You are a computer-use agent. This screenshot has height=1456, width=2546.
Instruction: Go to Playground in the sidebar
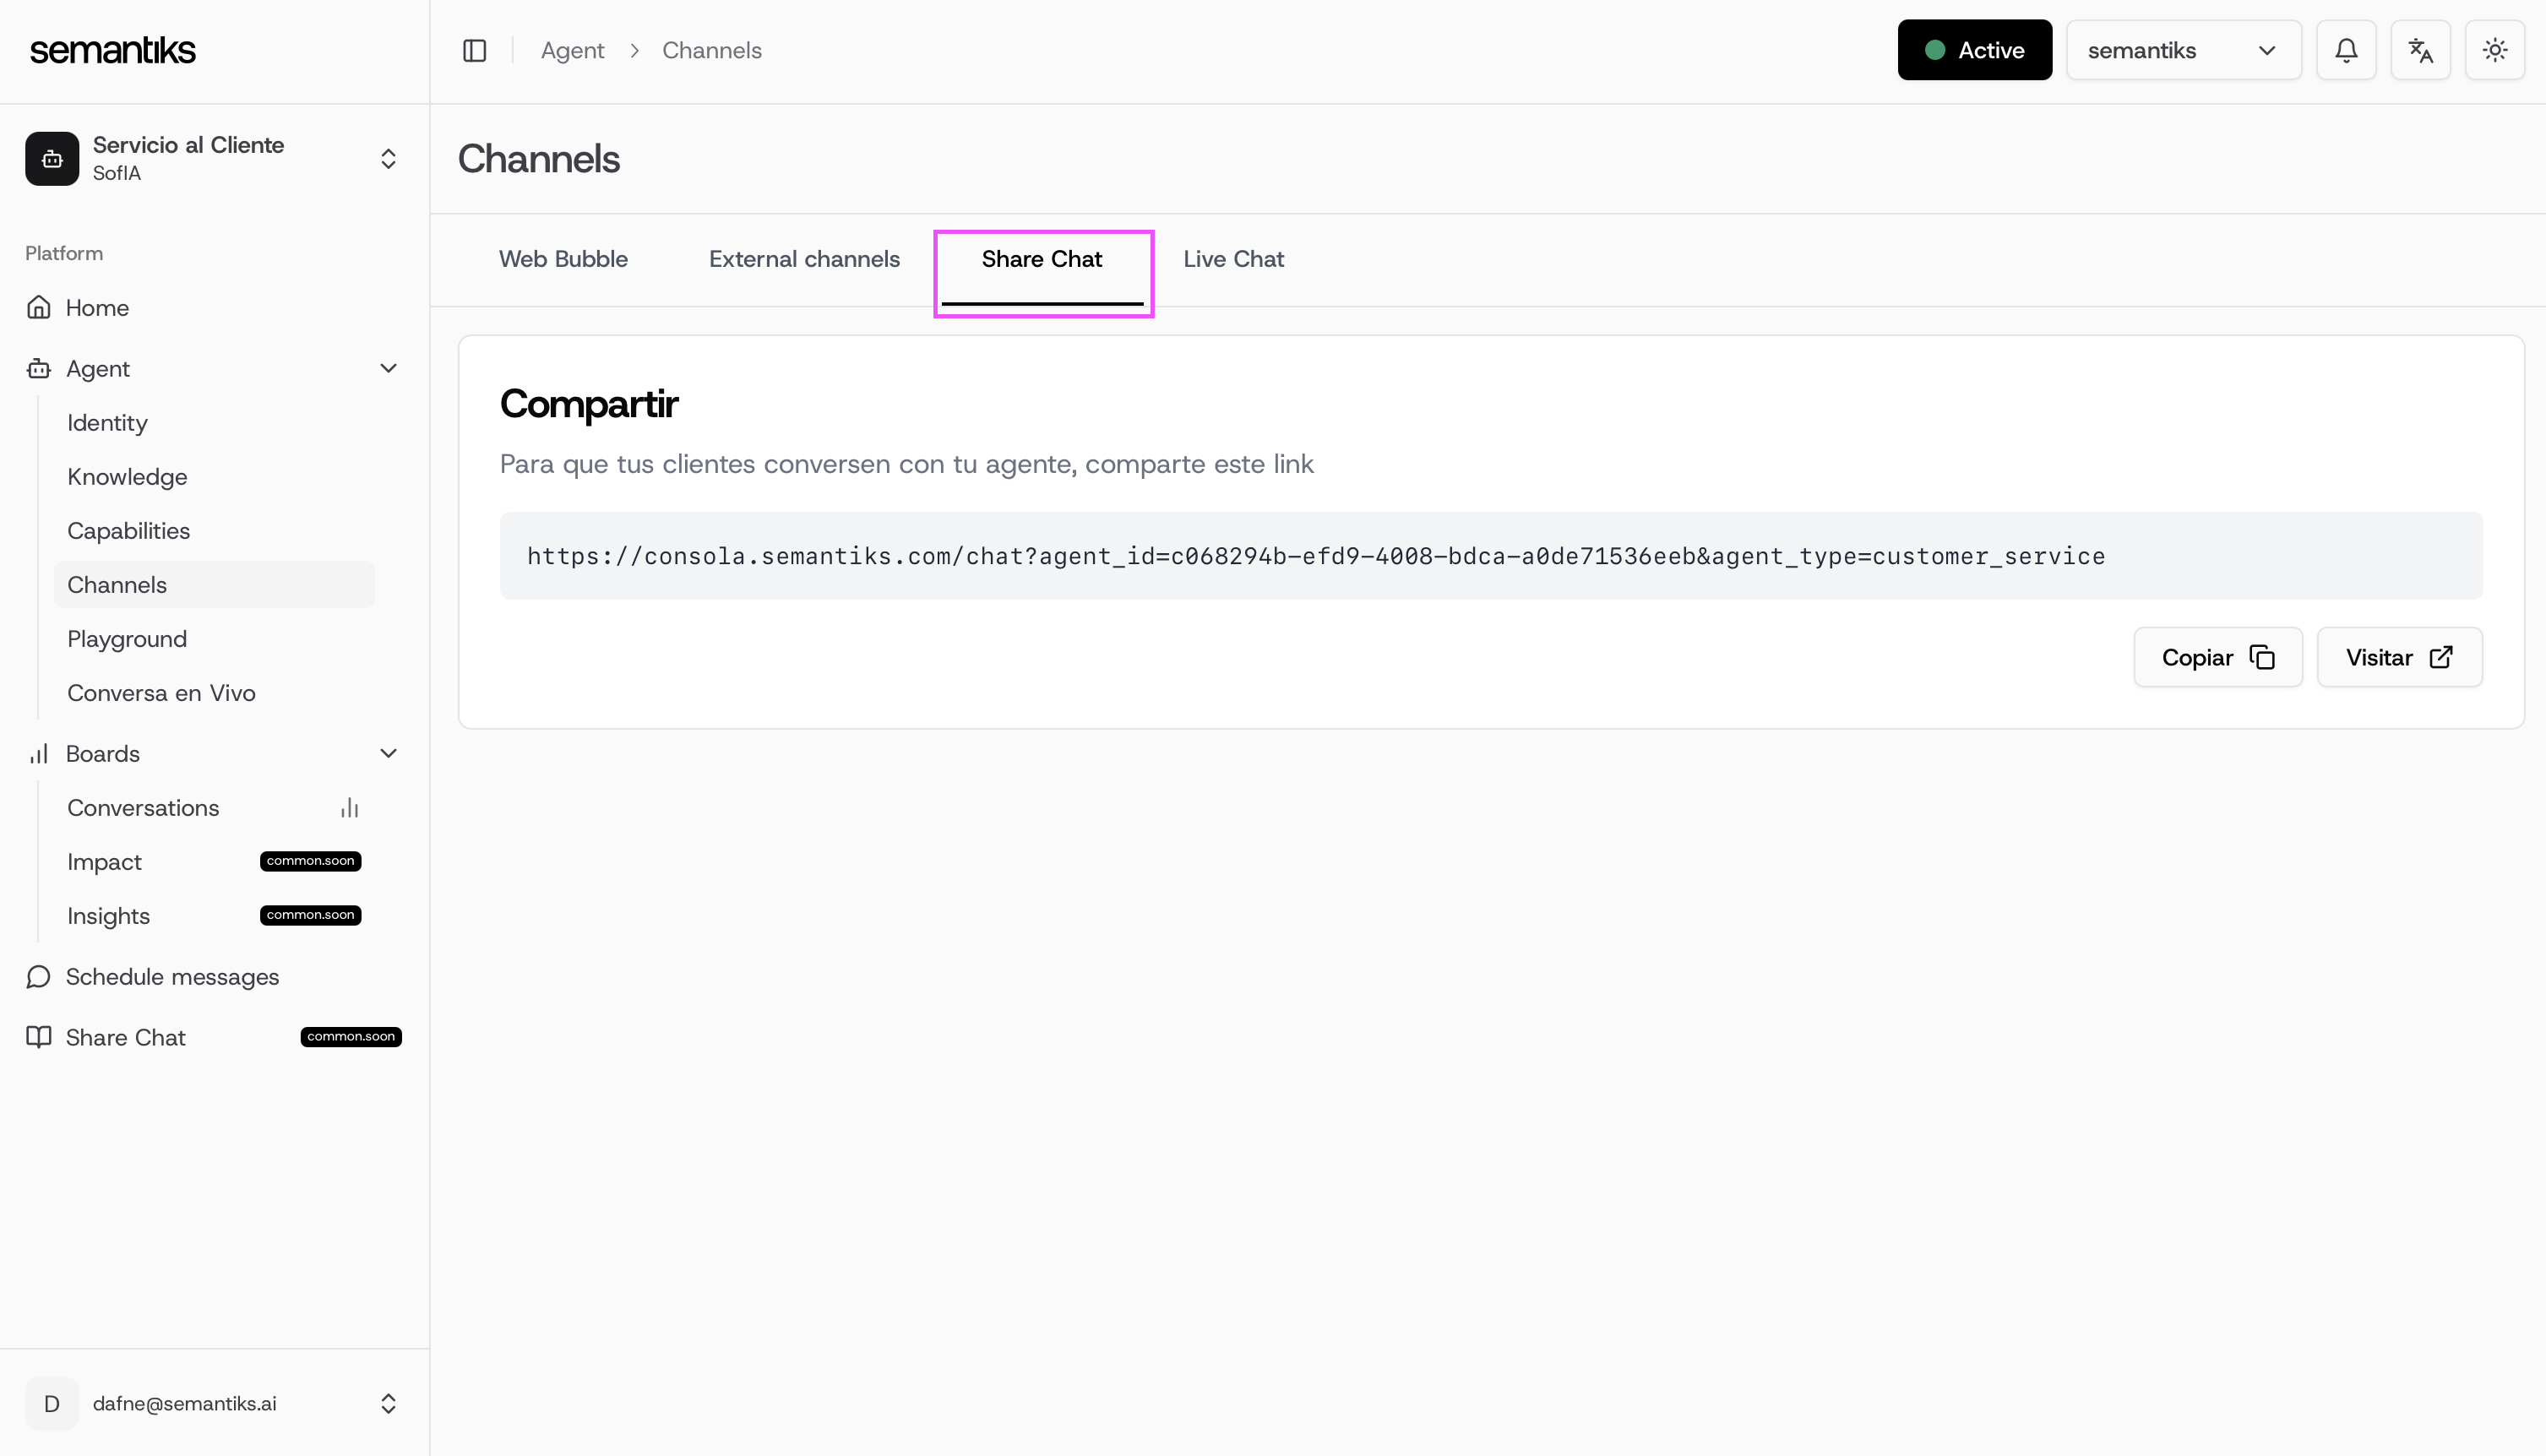[x=127, y=639]
